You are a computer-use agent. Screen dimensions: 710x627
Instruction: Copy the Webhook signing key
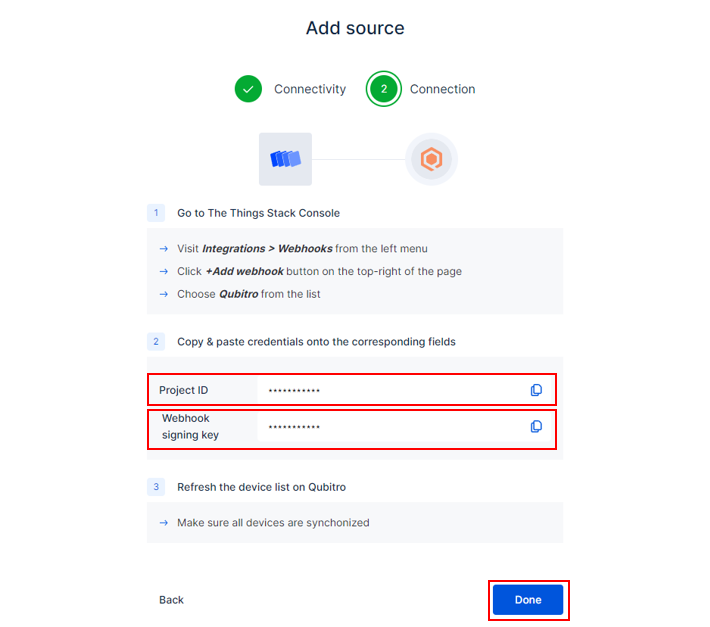point(536,426)
